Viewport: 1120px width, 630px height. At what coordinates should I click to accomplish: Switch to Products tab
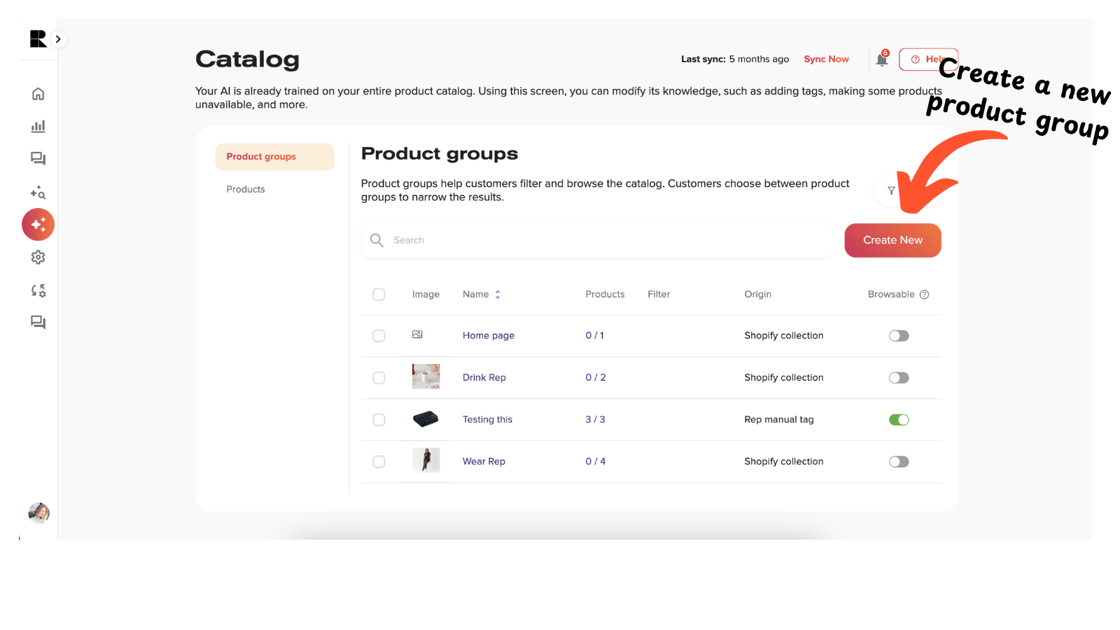pos(246,189)
